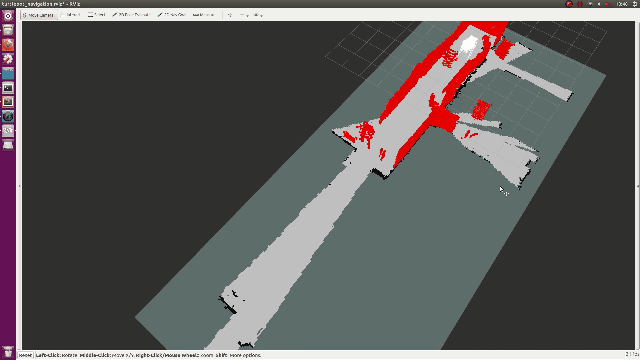Viewport: 640px width, 360px height.
Task: Click the Reset button in status bar
Action: (25, 356)
